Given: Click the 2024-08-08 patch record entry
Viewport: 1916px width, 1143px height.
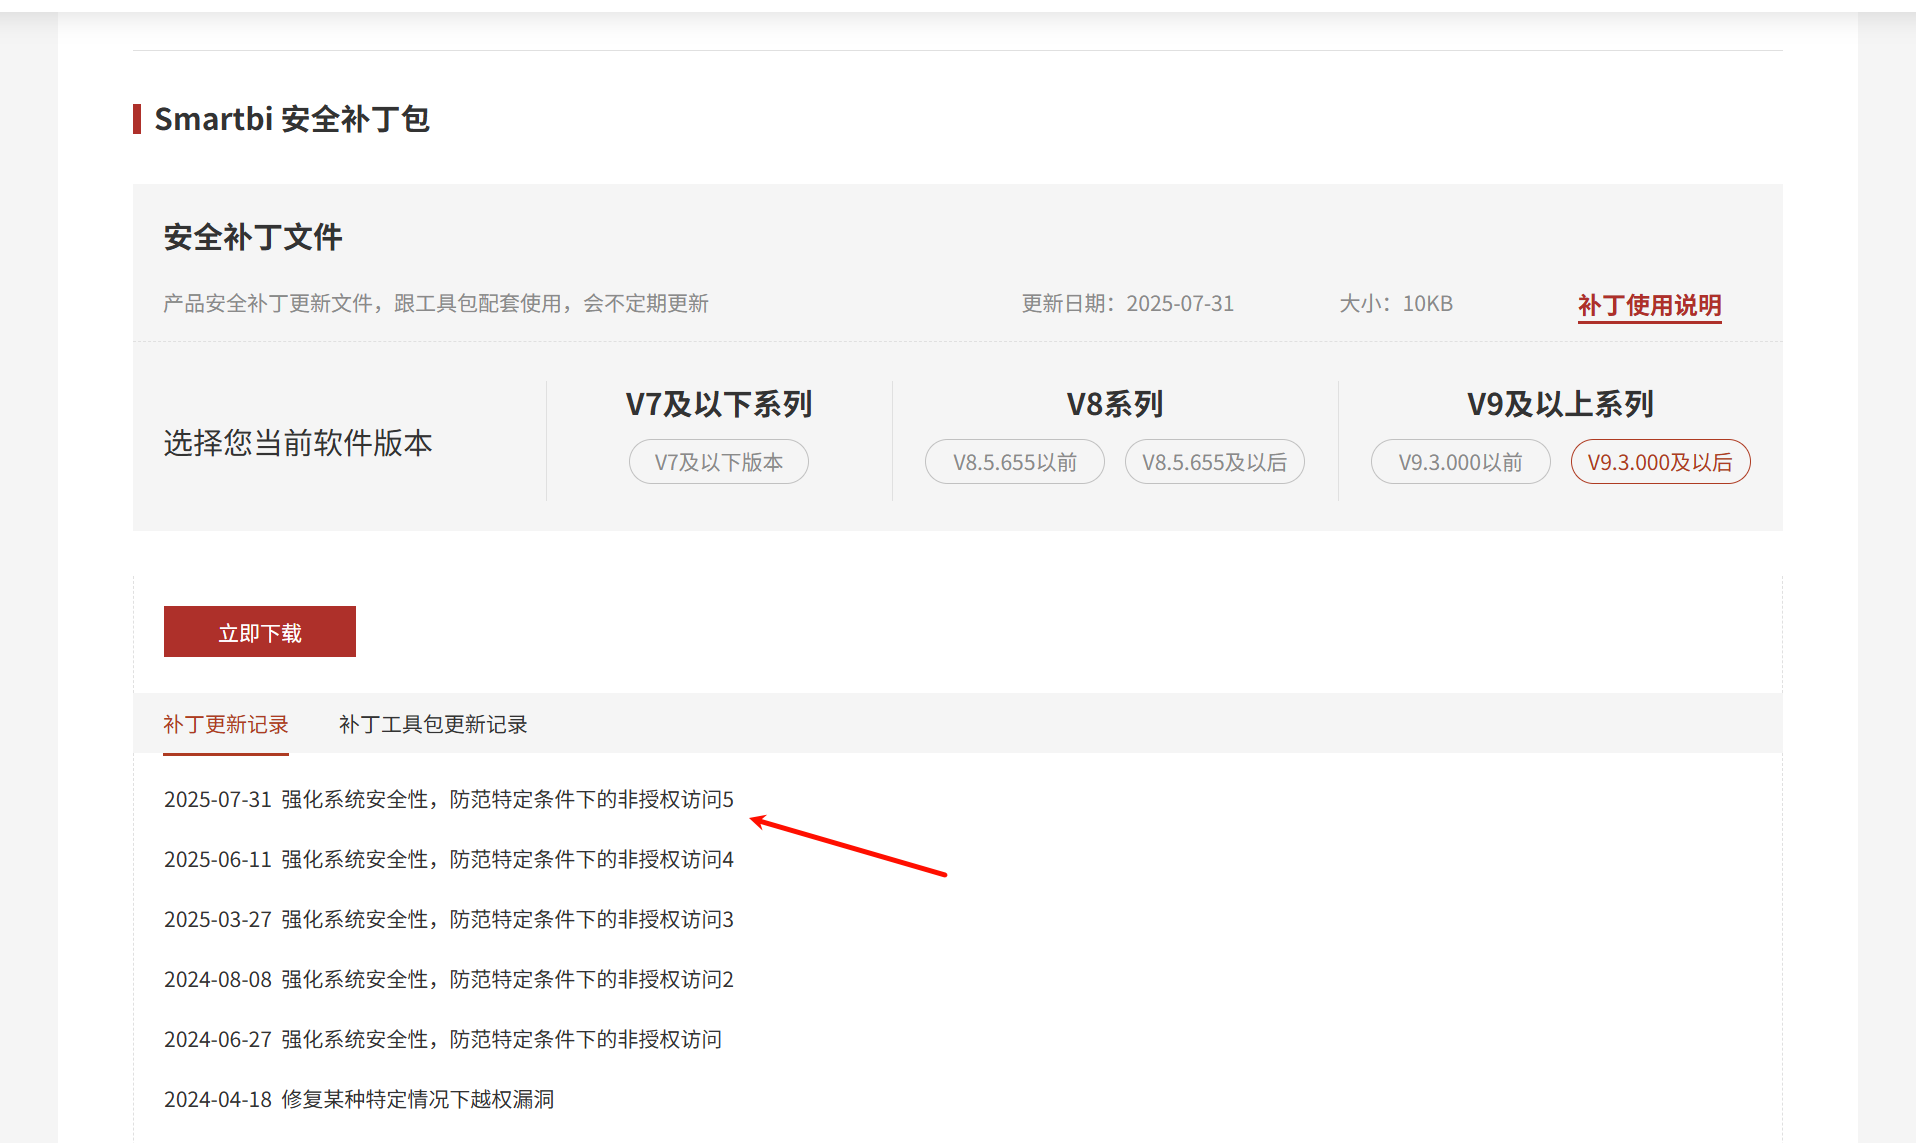Looking at the screenshot, I should click(449, 979).
